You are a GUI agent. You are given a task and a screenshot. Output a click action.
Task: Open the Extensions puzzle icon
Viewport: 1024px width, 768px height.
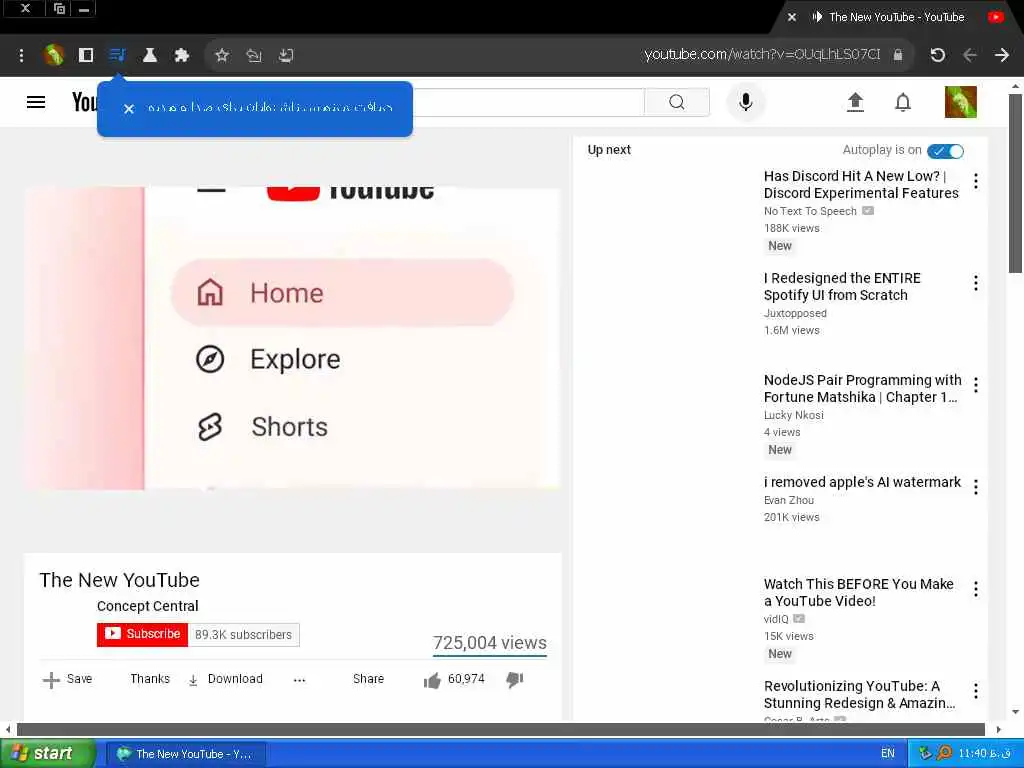pyautogui.click(x=182, y=55)
